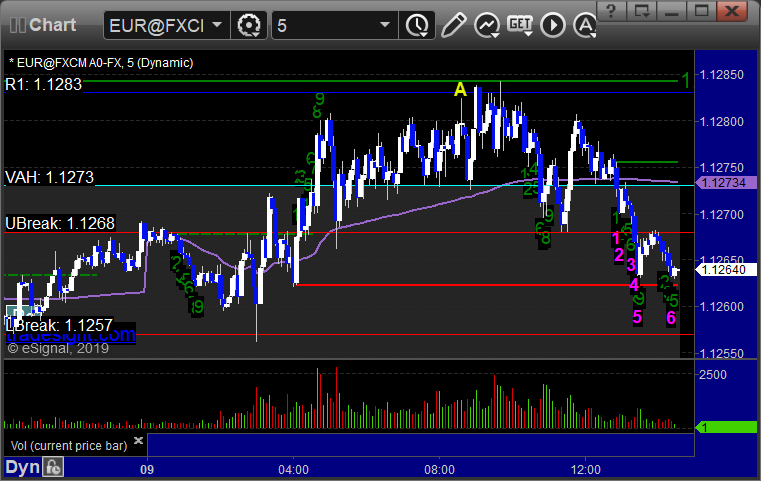Click the white 1.12640 current price tag
Image resolution: width=761 pixels, height=481 pixels.
(726, 269)
